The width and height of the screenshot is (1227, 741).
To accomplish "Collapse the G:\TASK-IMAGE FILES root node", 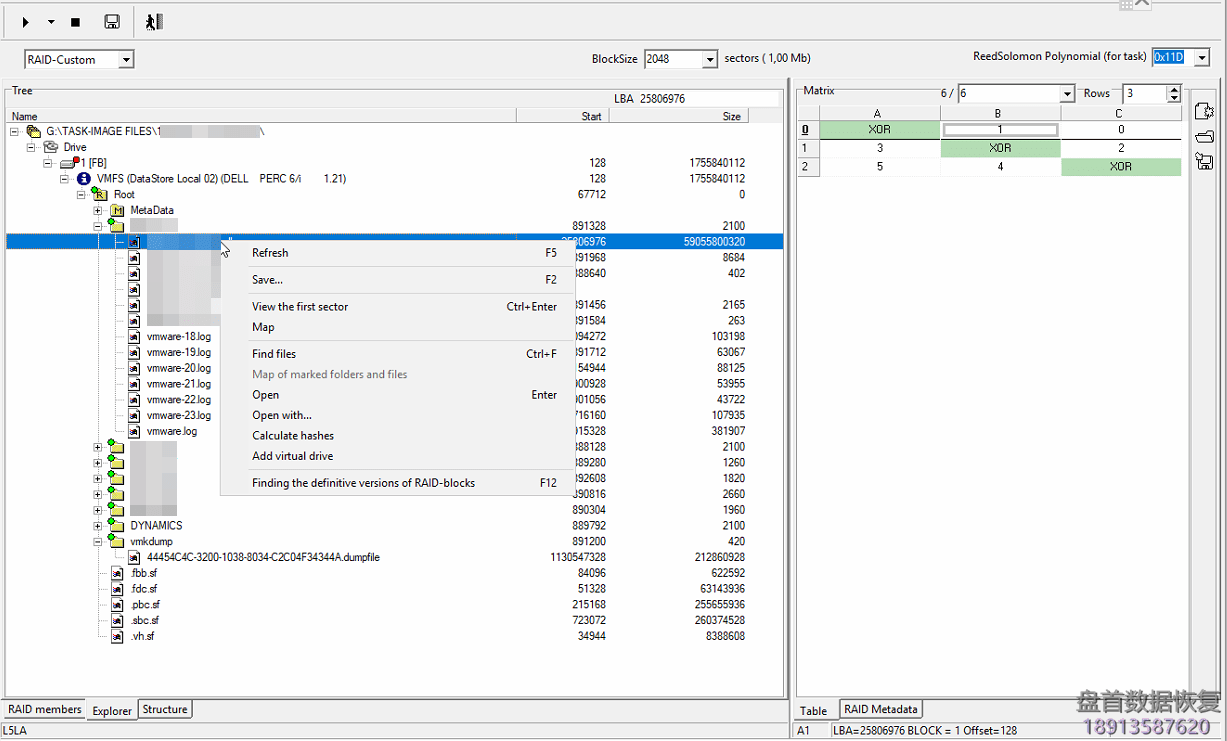I will point(14,131).
